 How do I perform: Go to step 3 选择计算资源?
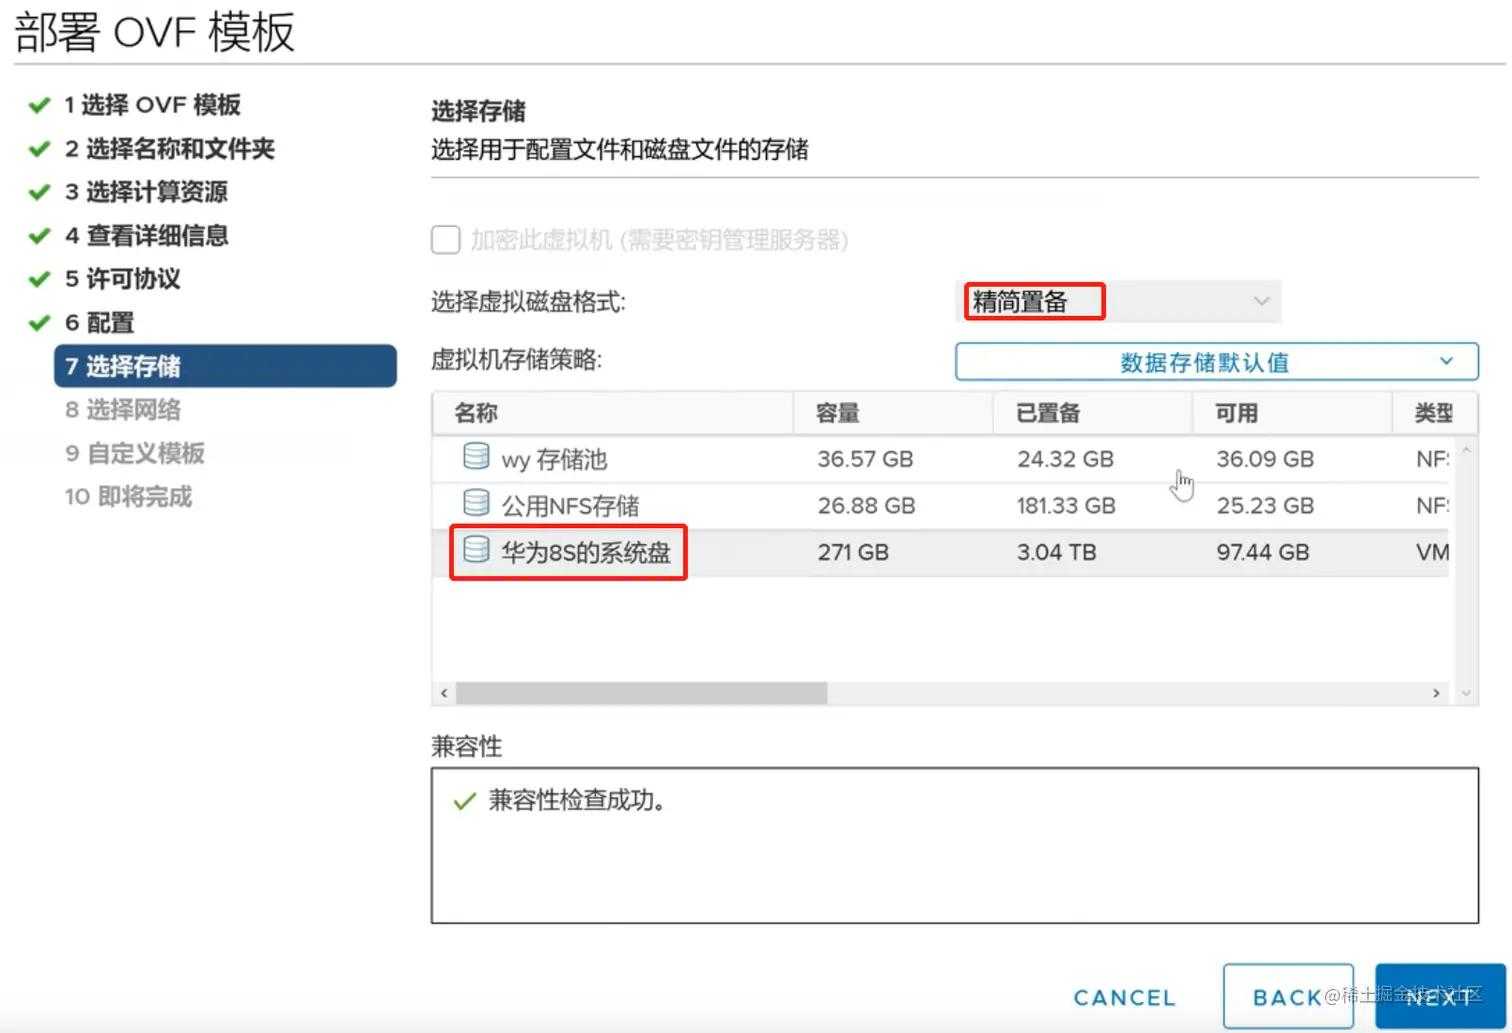[146, 192]
